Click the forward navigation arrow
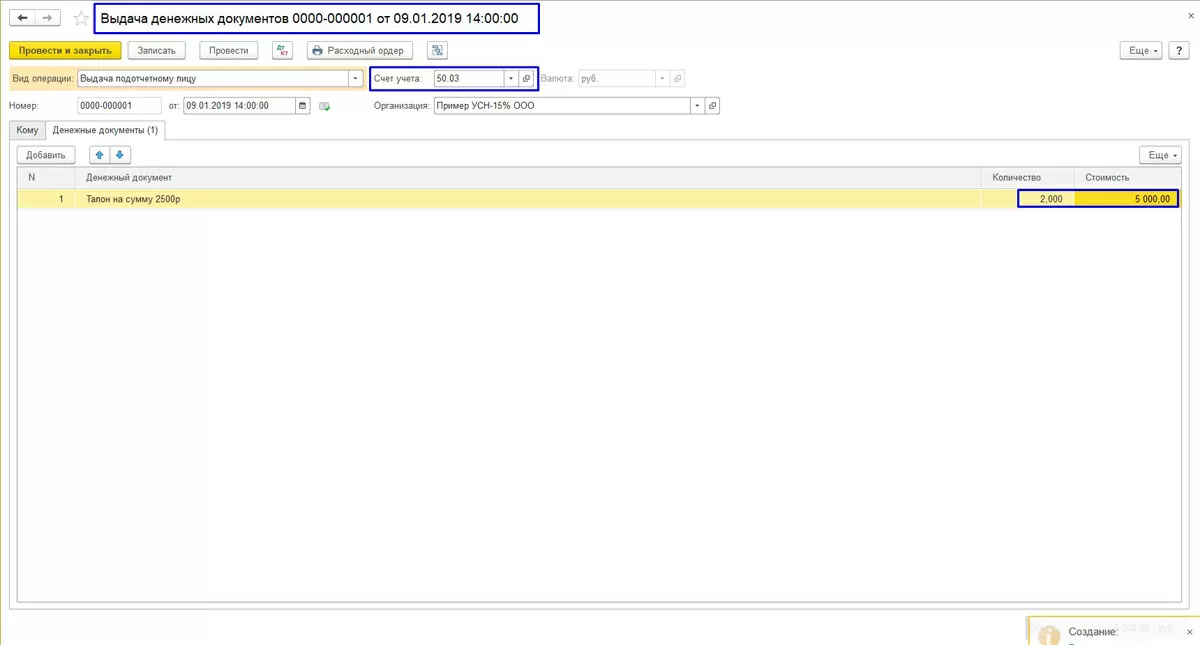Image resolution: width=1200 pixels, height=645 pixels. (48, 18)
